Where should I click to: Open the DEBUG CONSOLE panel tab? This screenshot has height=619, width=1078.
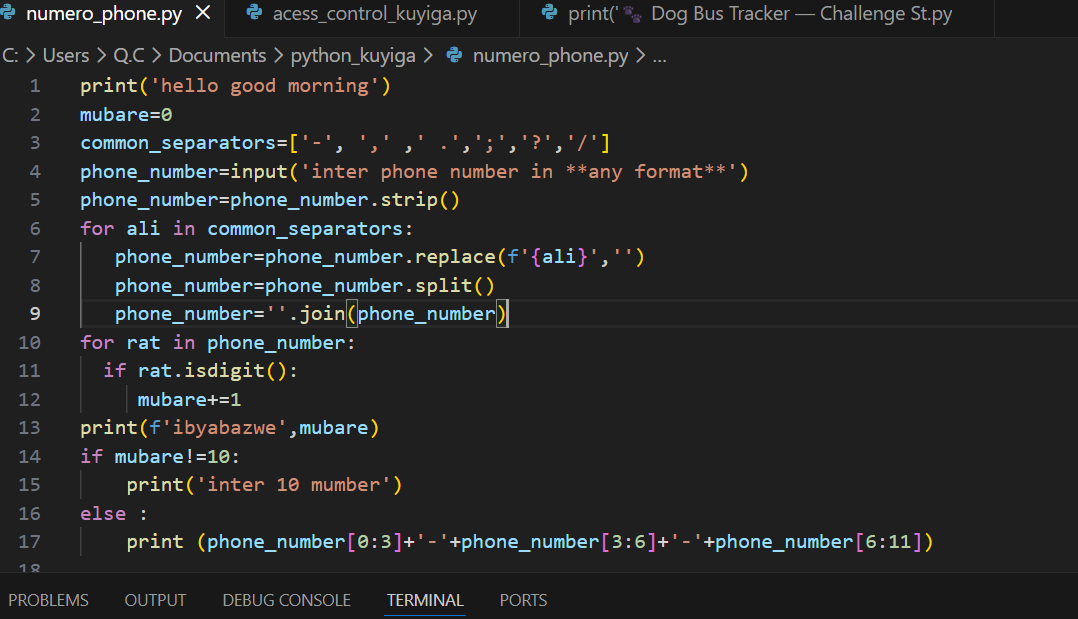pyautogui.click(x=287, y=600)
